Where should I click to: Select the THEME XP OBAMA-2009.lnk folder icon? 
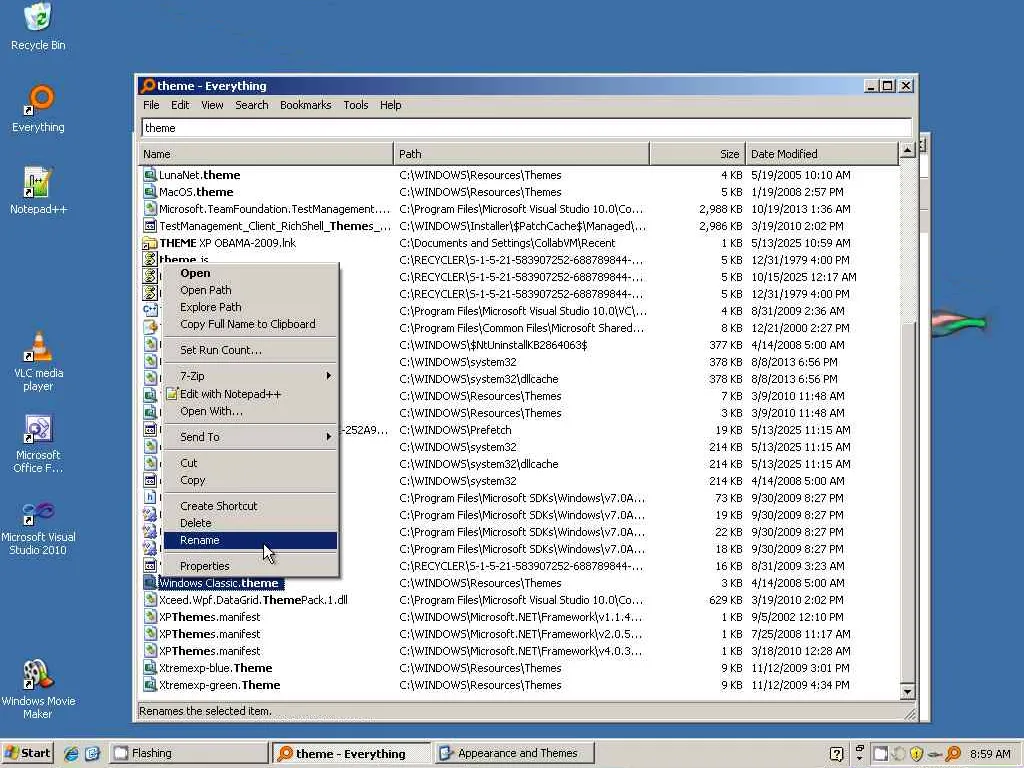pos(150,243)
